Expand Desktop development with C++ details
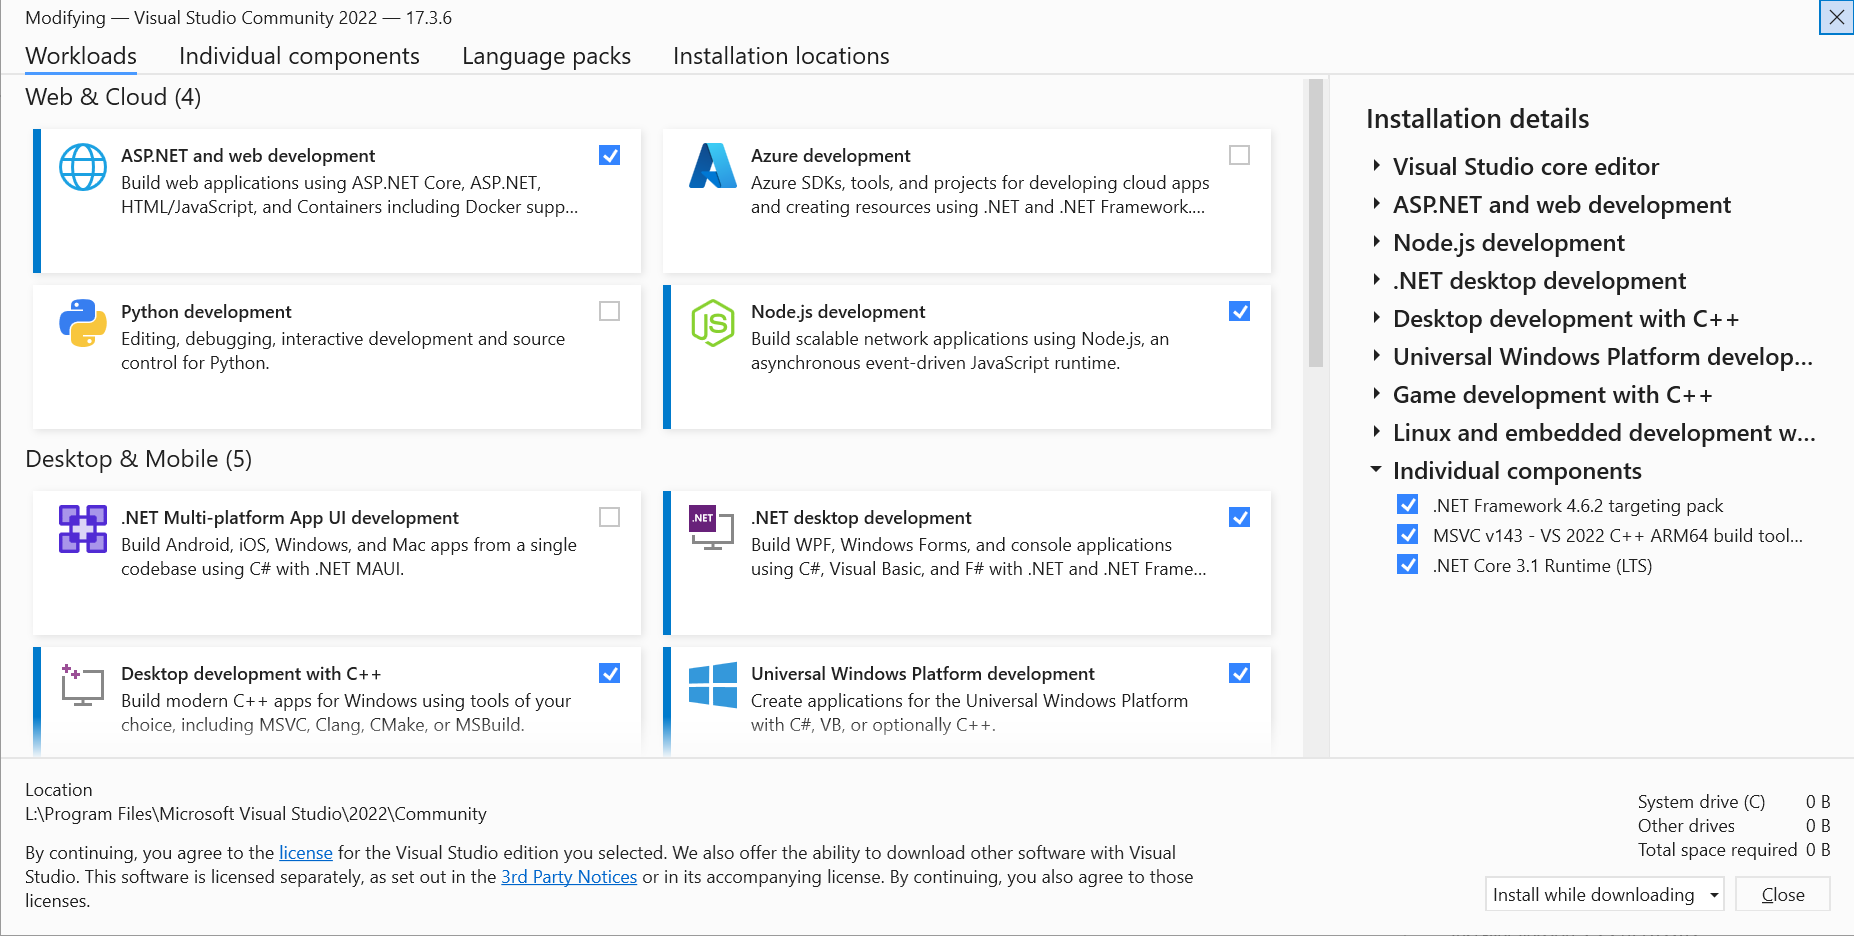Viewport: 1854px width, 936px height. 1377,318
